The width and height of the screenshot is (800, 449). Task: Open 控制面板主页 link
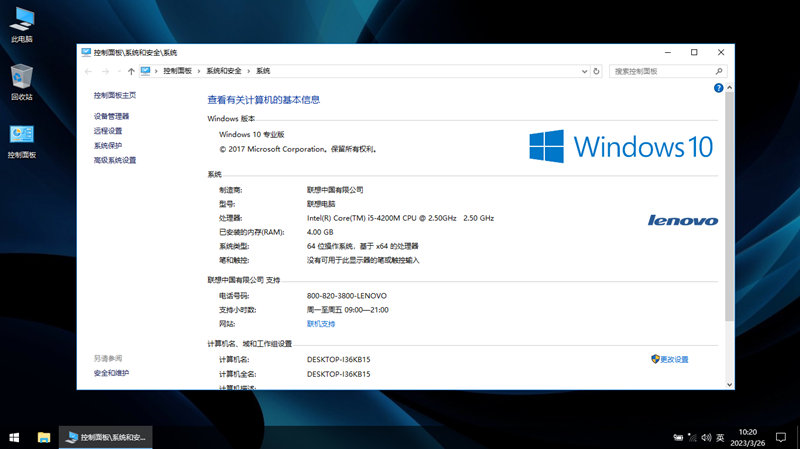click(115, 95)
